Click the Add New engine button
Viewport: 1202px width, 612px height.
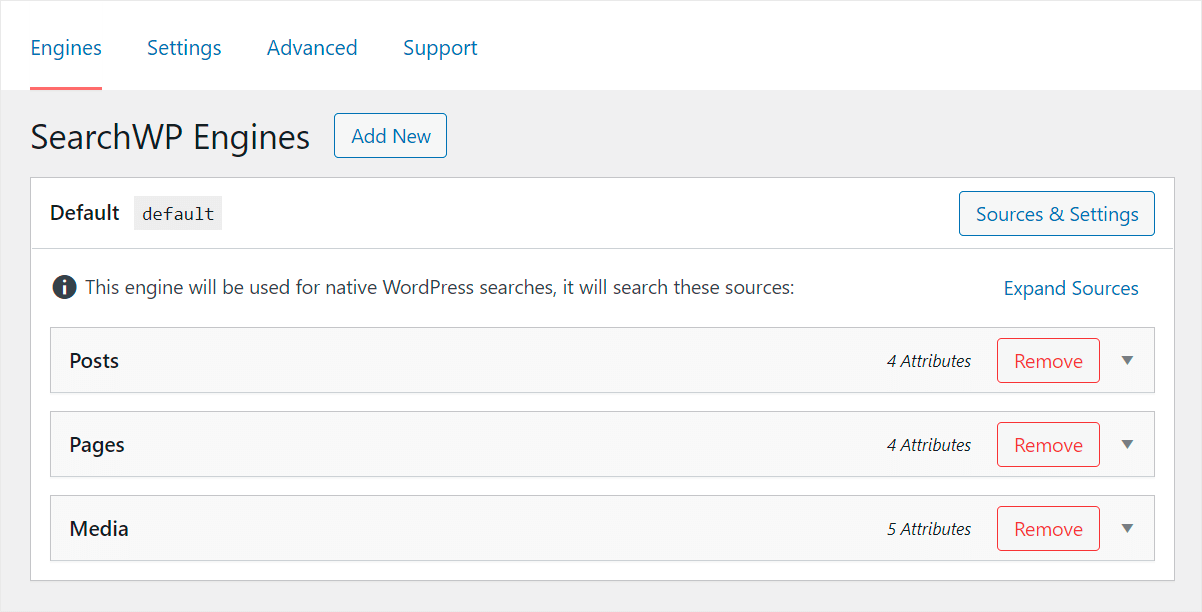[x=390, y=136]
